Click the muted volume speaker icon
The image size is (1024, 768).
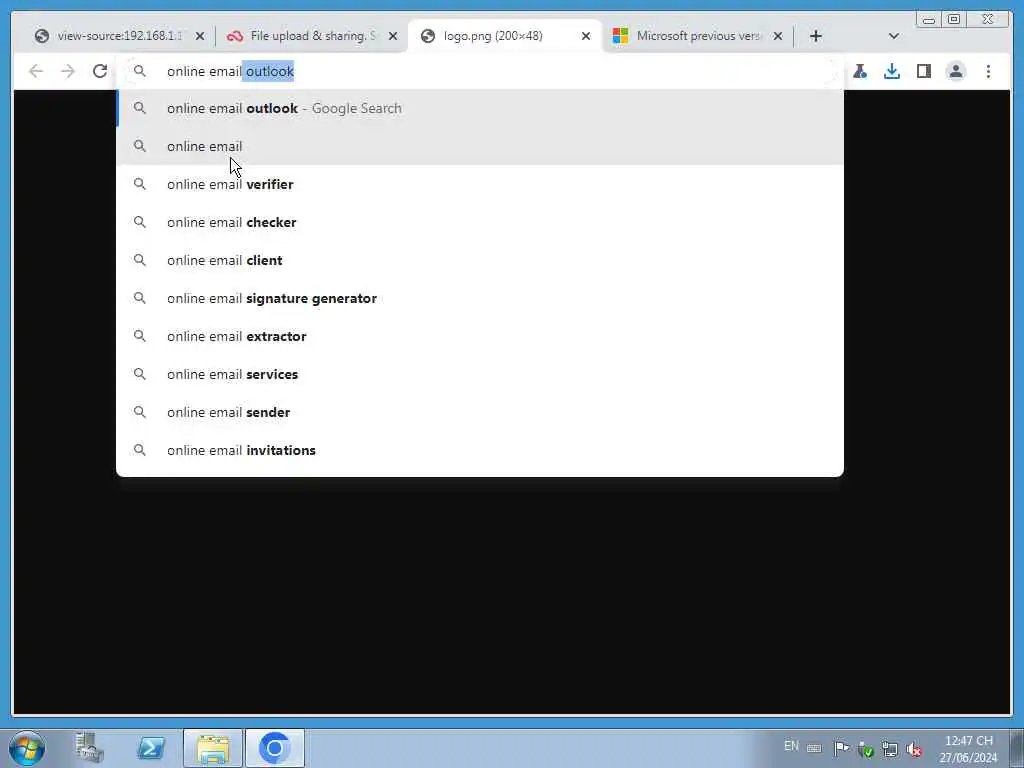(x=914, y=750)
